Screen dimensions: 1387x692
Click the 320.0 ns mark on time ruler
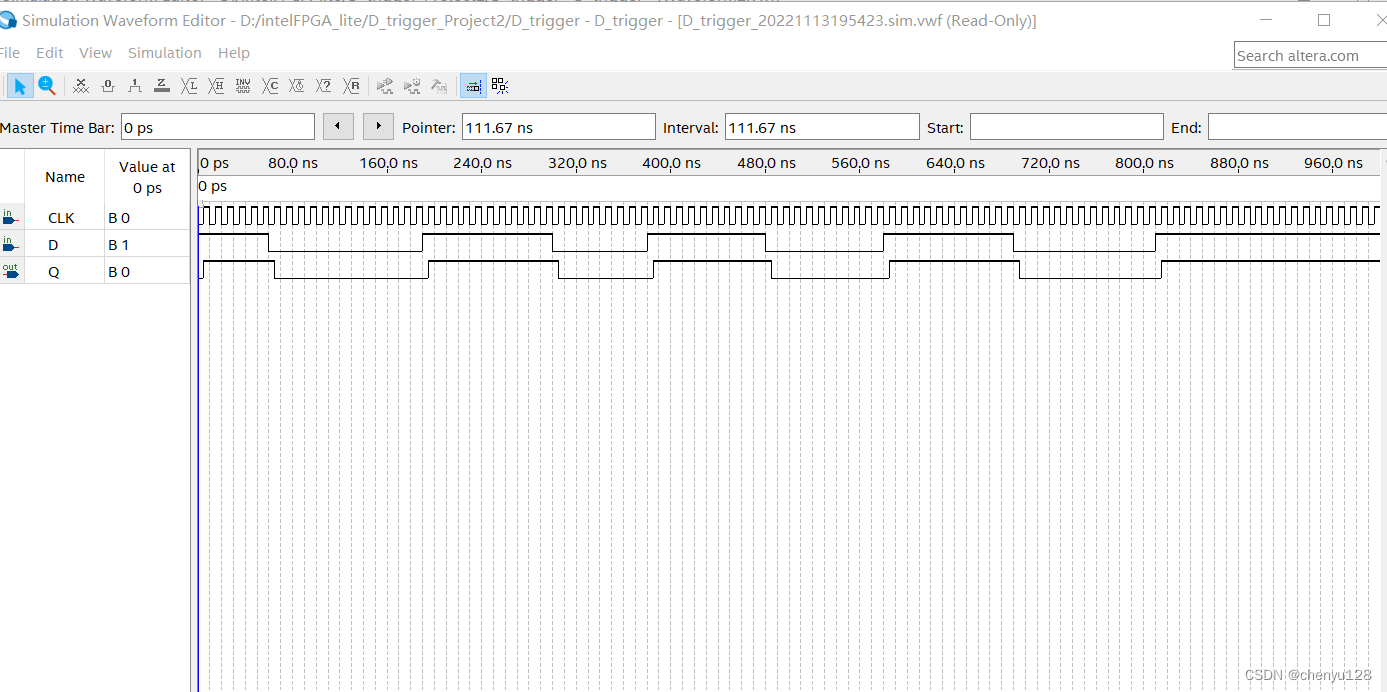tap(577, 163)
